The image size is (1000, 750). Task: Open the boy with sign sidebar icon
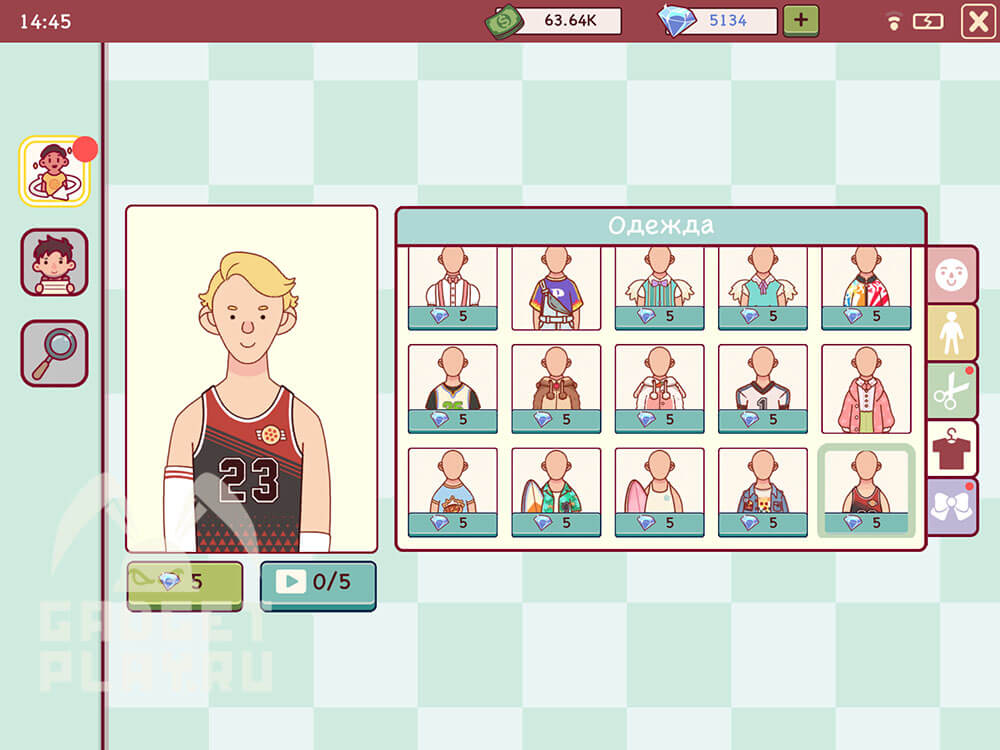54,262
